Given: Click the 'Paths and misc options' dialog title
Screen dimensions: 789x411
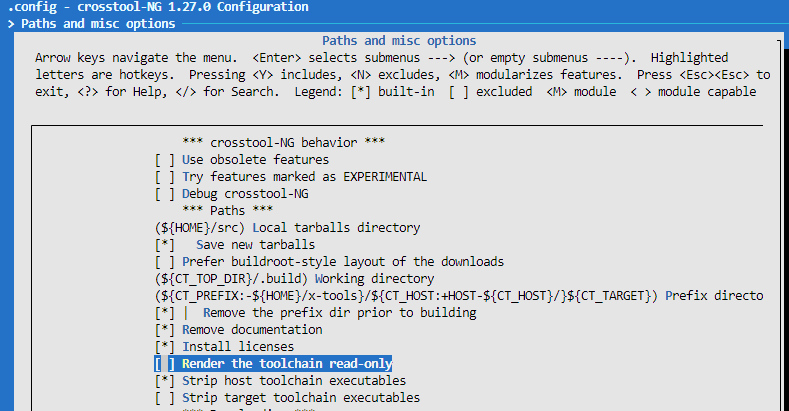Looking at the screenshot, I should pyautogui.click(x=399, y=41).
